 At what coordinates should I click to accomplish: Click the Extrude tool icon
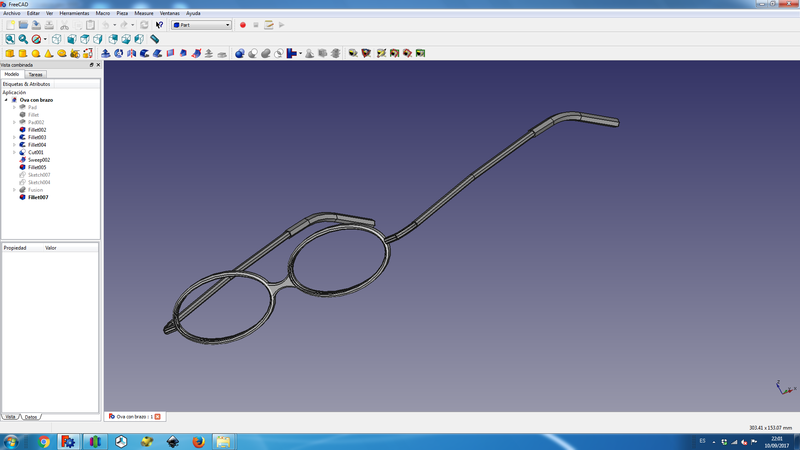106,53
